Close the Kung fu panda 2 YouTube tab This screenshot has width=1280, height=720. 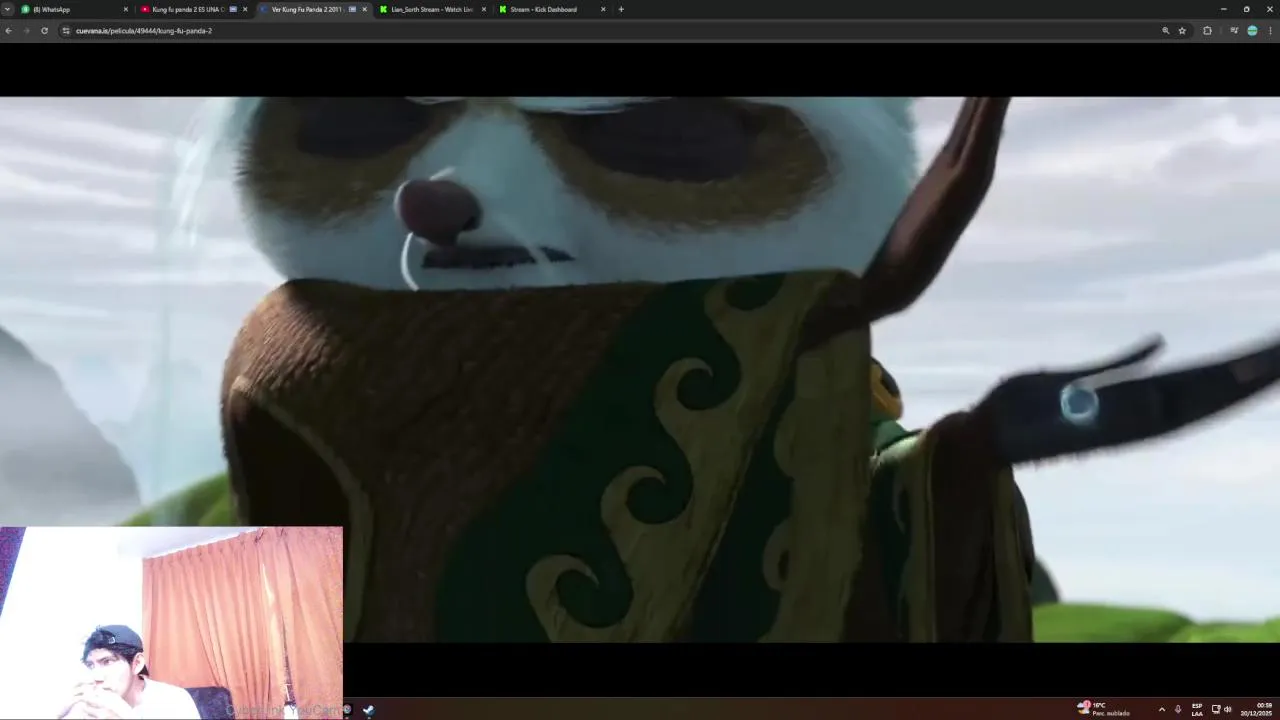click(245, 9)
